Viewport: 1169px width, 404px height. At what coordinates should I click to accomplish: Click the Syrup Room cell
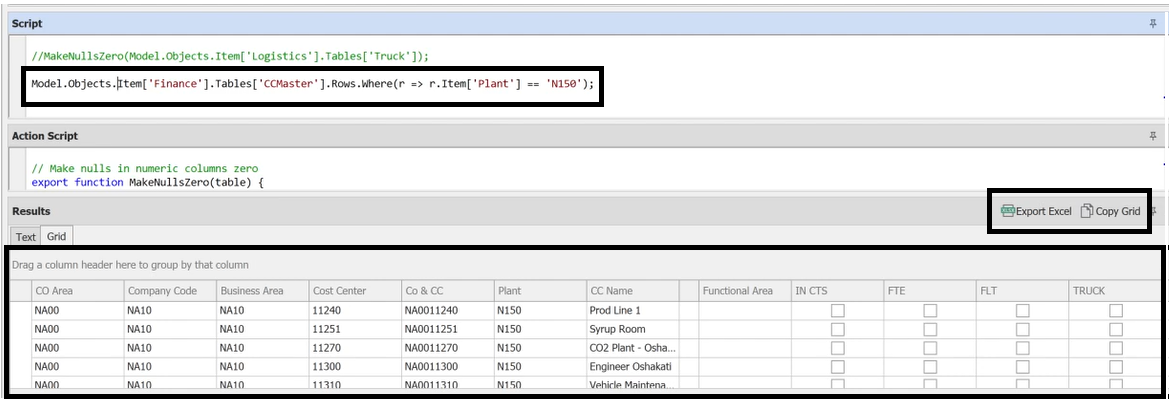click(617, 329)
